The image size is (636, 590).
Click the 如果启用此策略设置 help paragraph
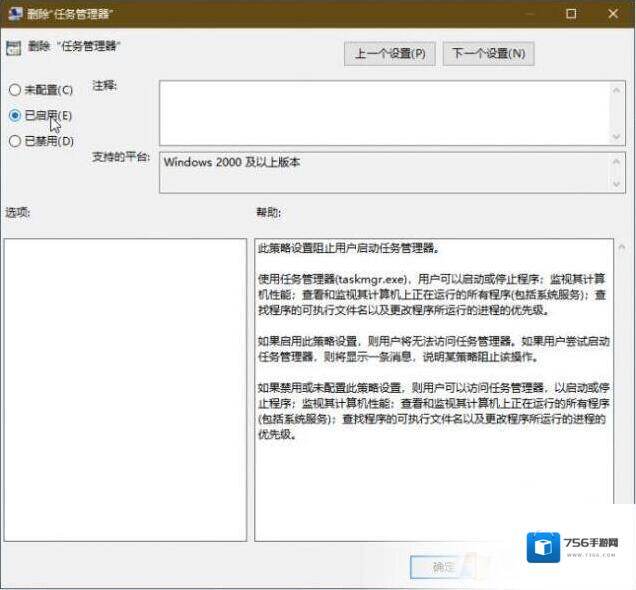coord(434,349)
